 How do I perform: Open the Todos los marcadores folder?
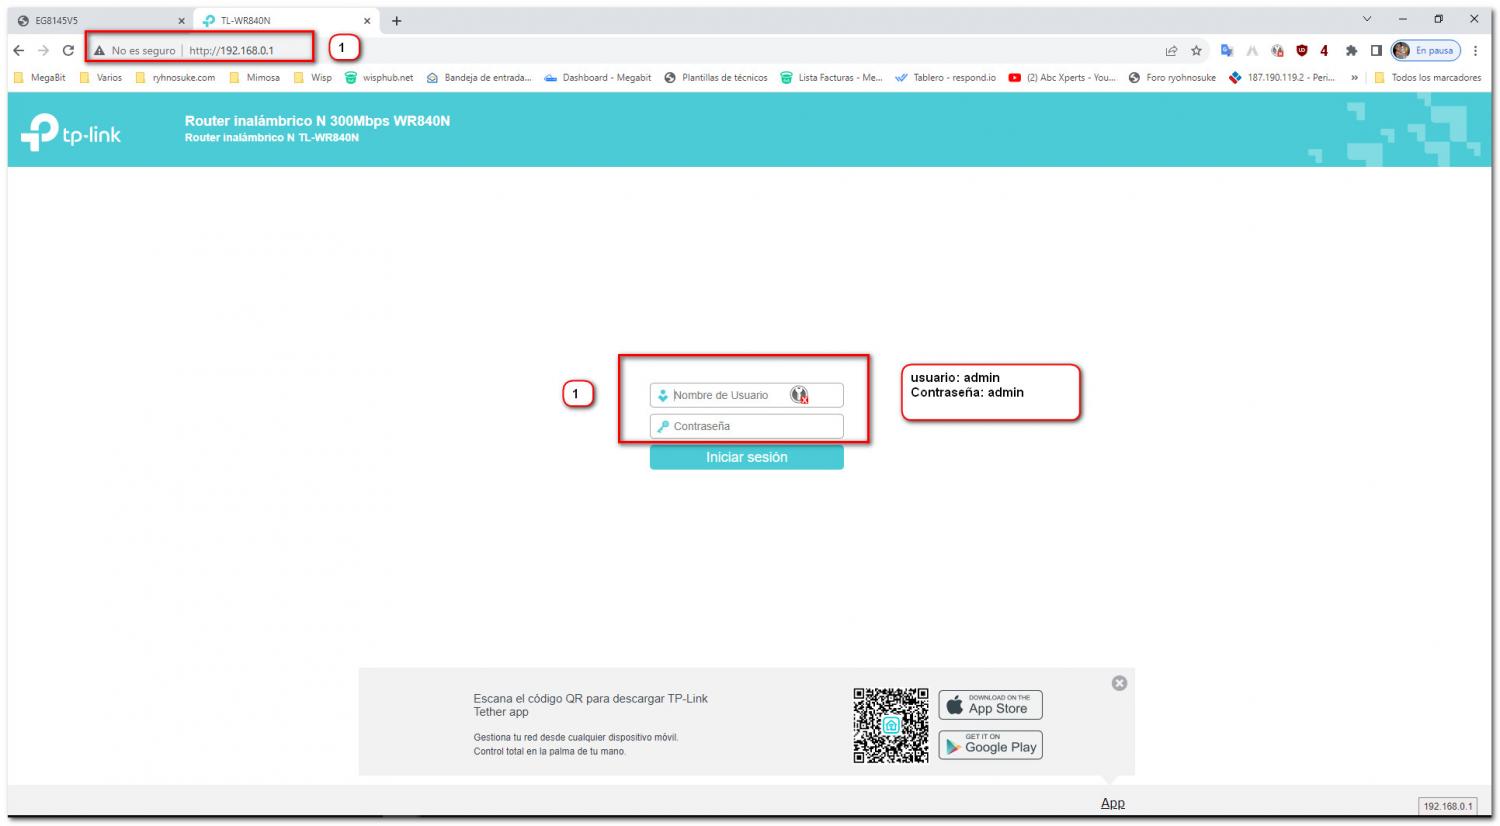pyautogui.click(x=1428, y=78)
